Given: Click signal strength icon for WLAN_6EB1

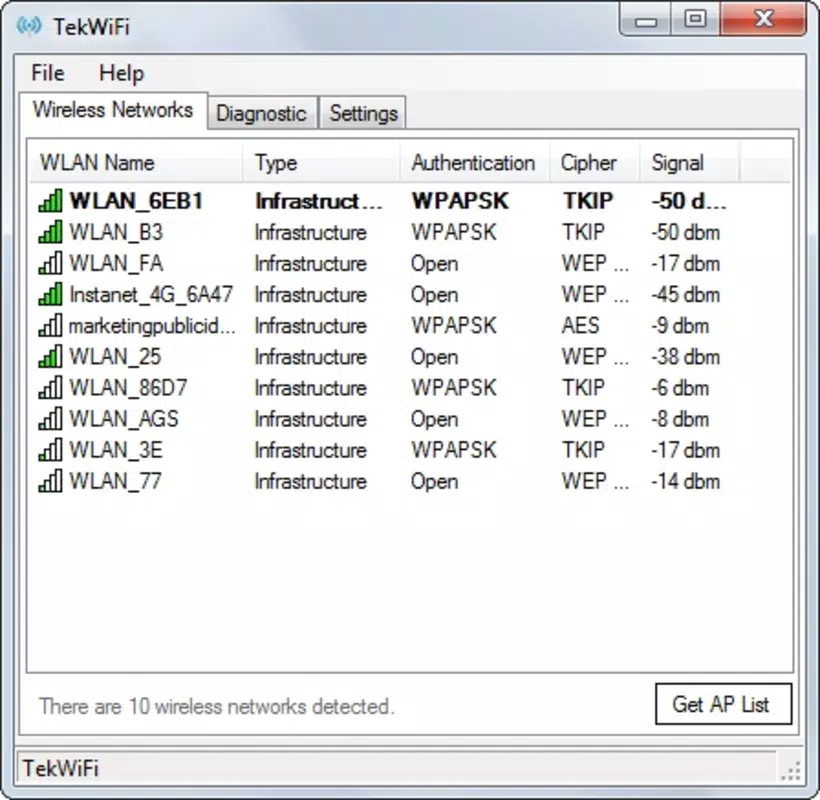Looking at the screenshot, I should [50, 201].
